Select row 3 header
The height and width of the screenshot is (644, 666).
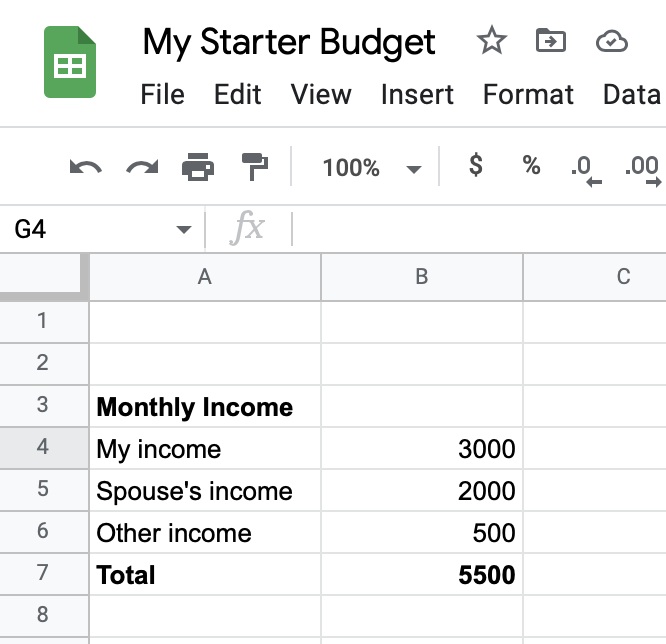(x=44, y=406)
